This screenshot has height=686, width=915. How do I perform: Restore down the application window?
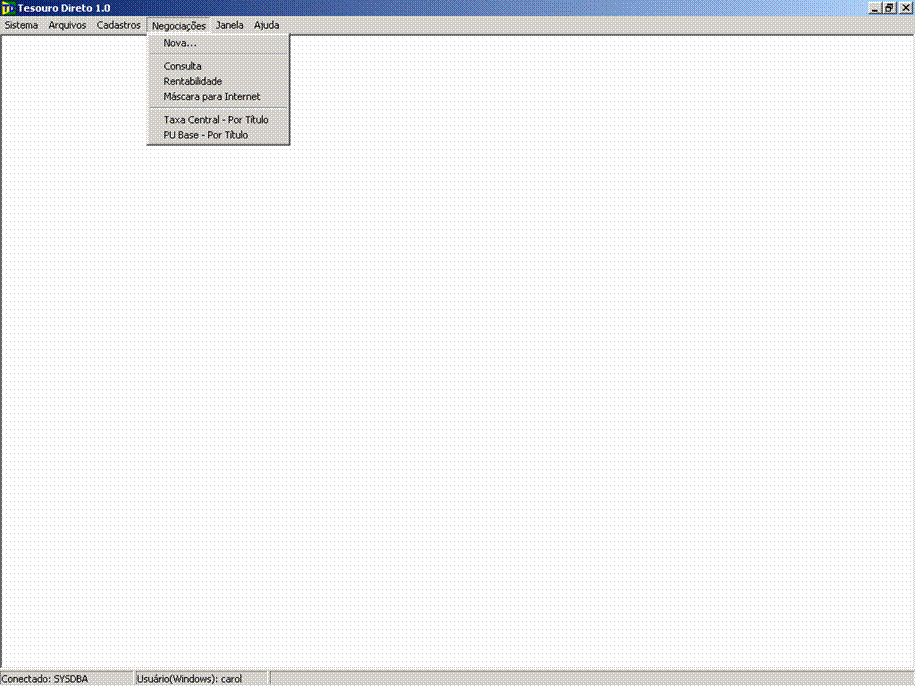(x=889, y=7)
